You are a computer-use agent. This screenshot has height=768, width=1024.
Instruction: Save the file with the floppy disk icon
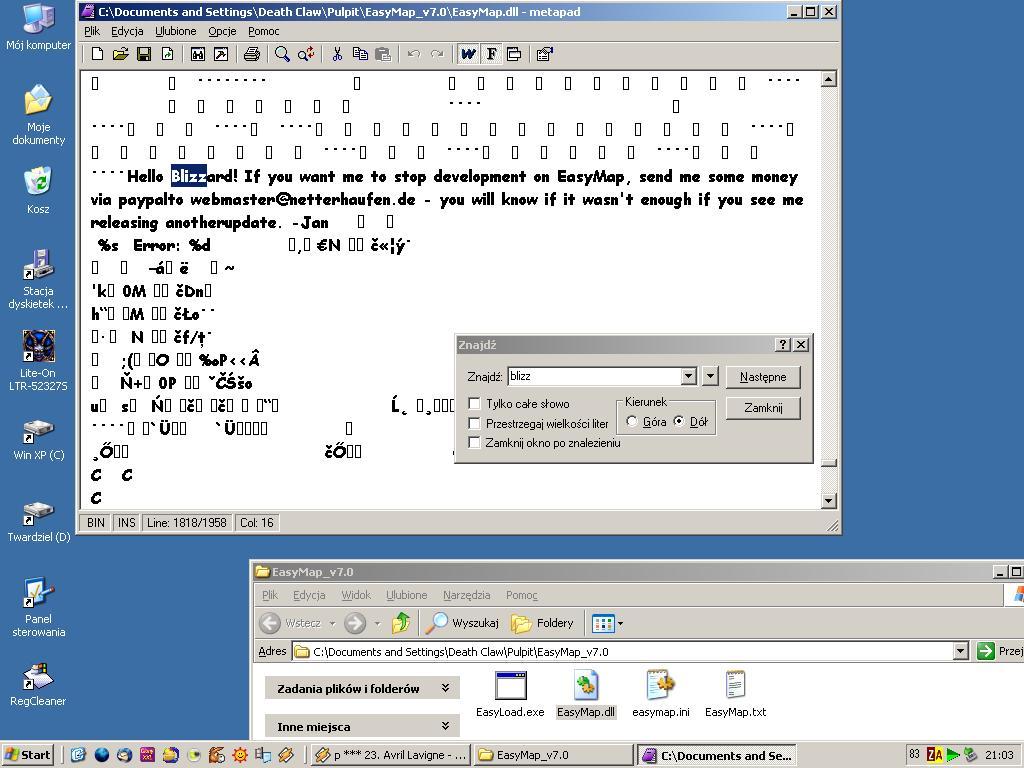(144, 54)
